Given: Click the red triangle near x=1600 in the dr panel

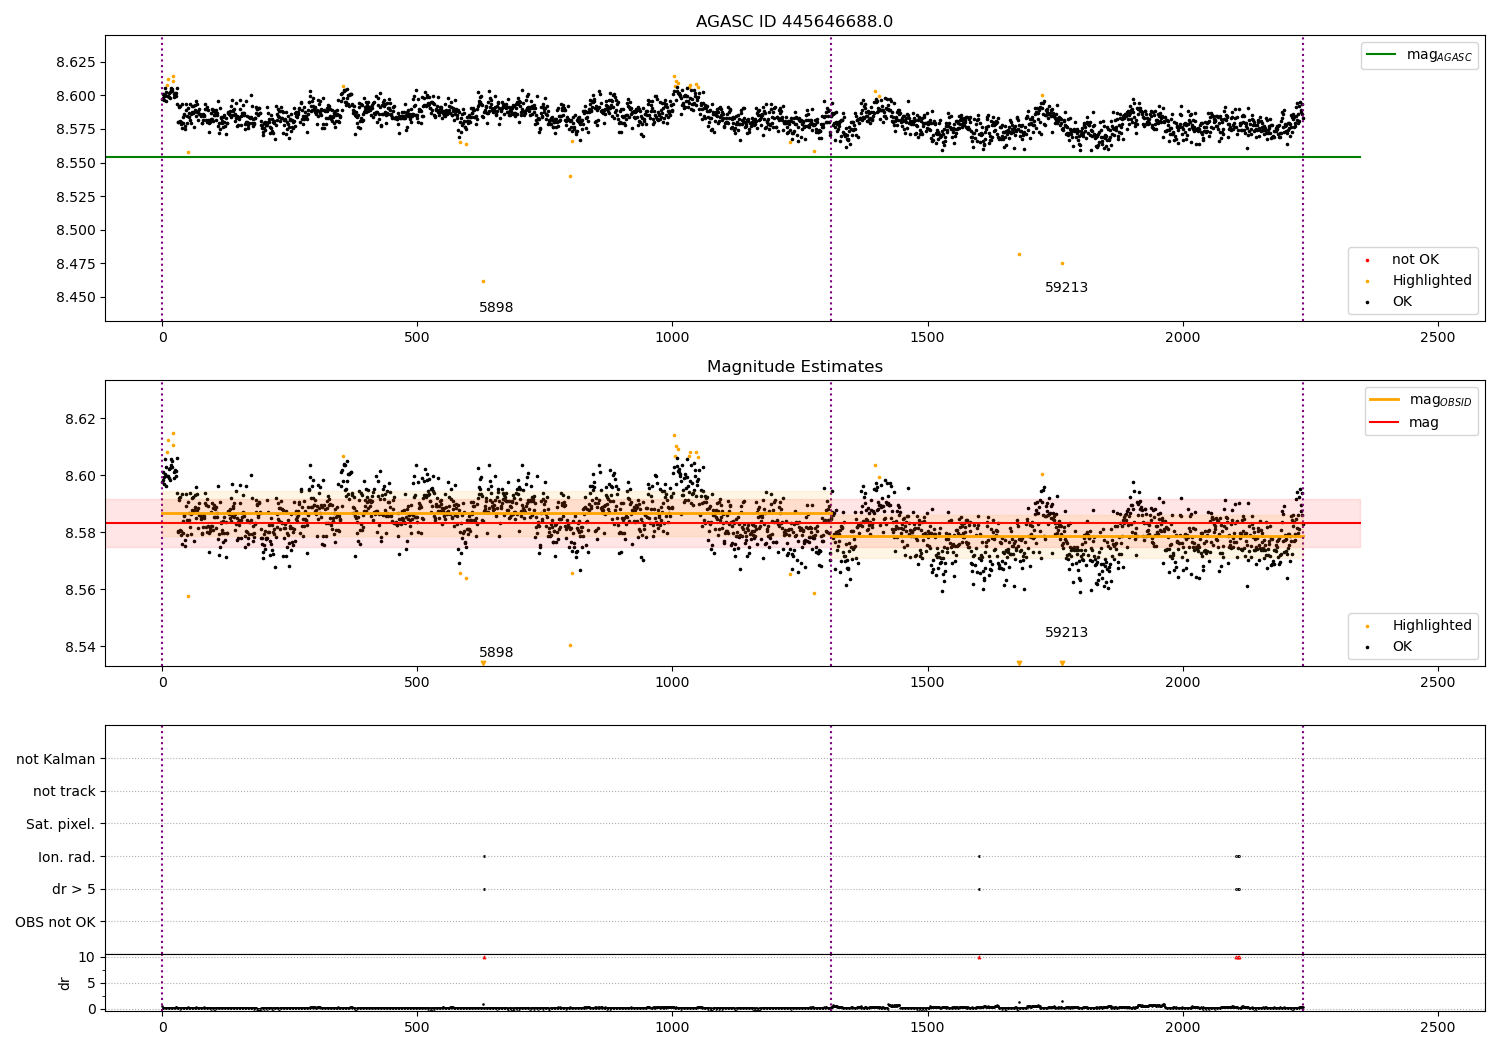Looking at the screenshot, I should [979, 957].
